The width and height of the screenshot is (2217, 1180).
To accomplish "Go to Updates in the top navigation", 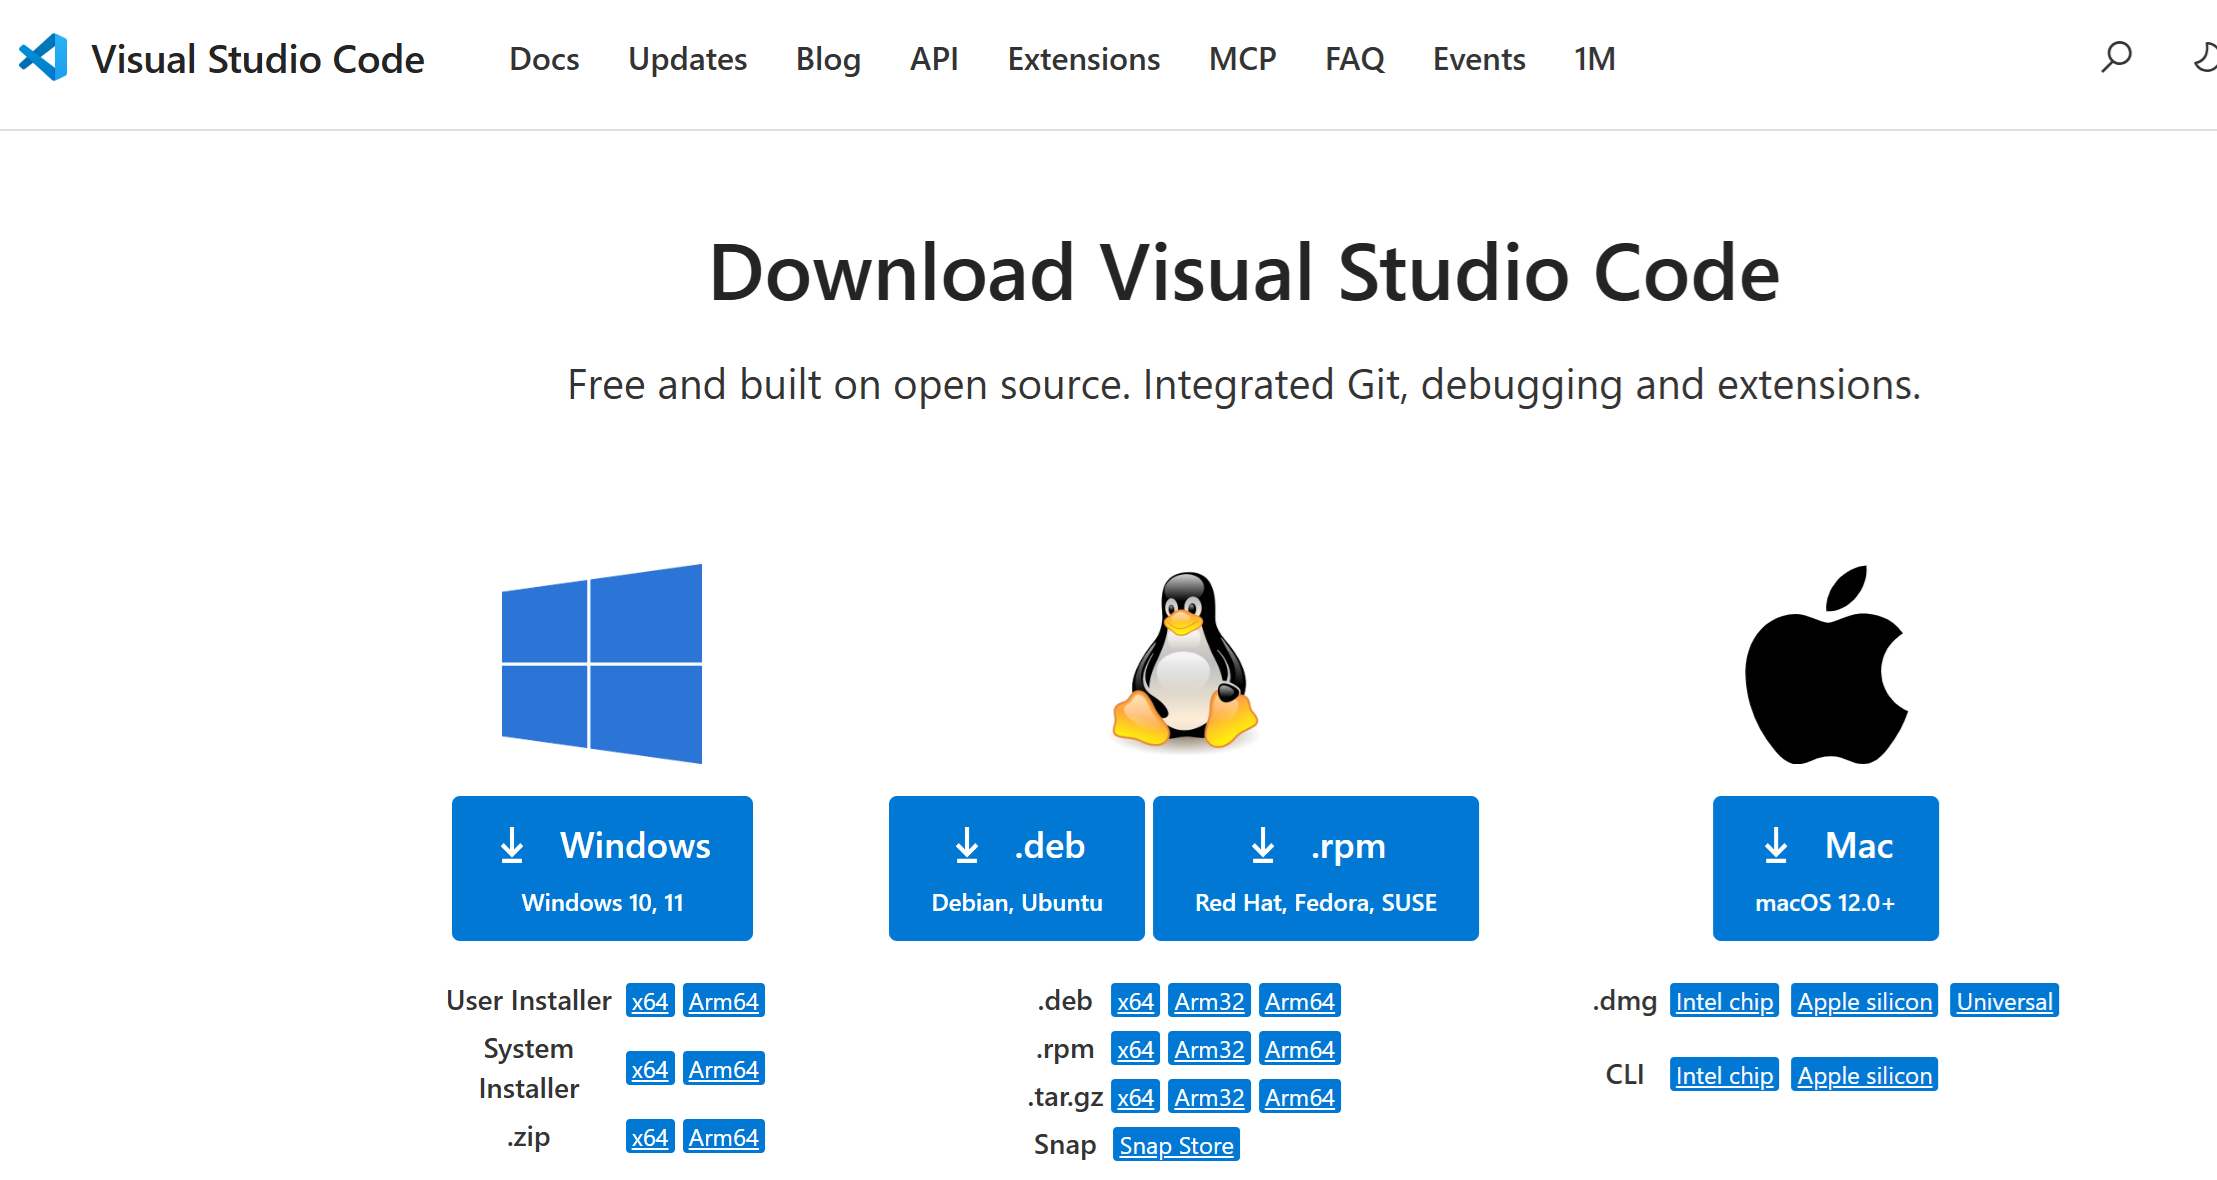I will point(688,59).
